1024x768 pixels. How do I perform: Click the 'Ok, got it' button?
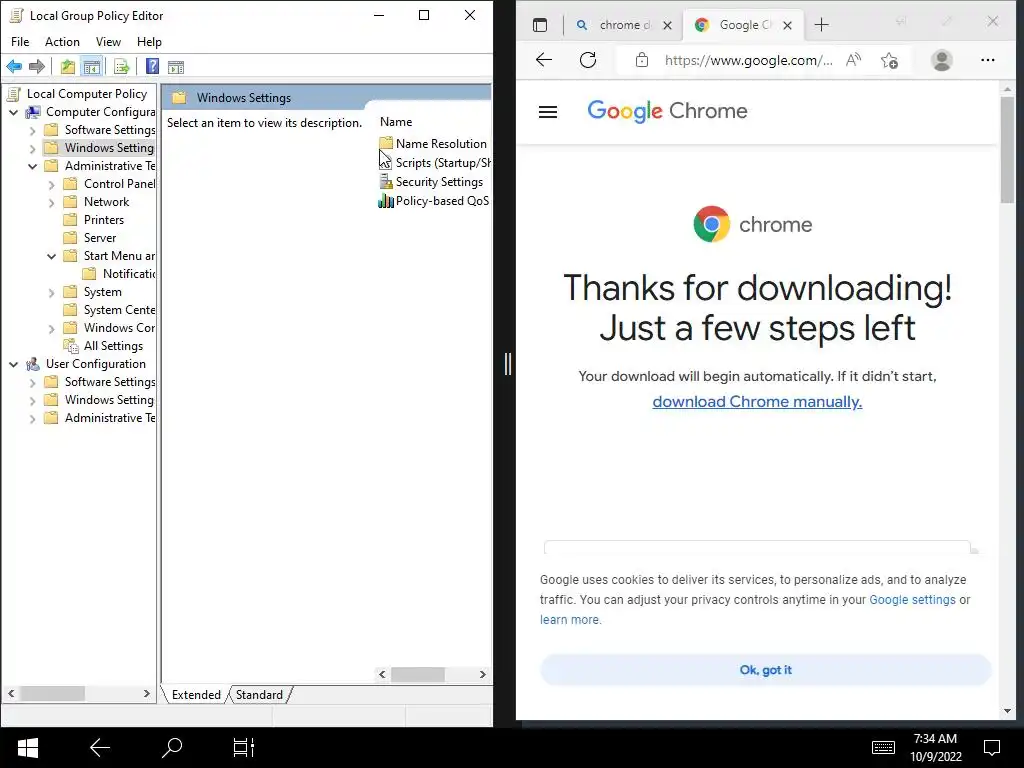[765, 670]
